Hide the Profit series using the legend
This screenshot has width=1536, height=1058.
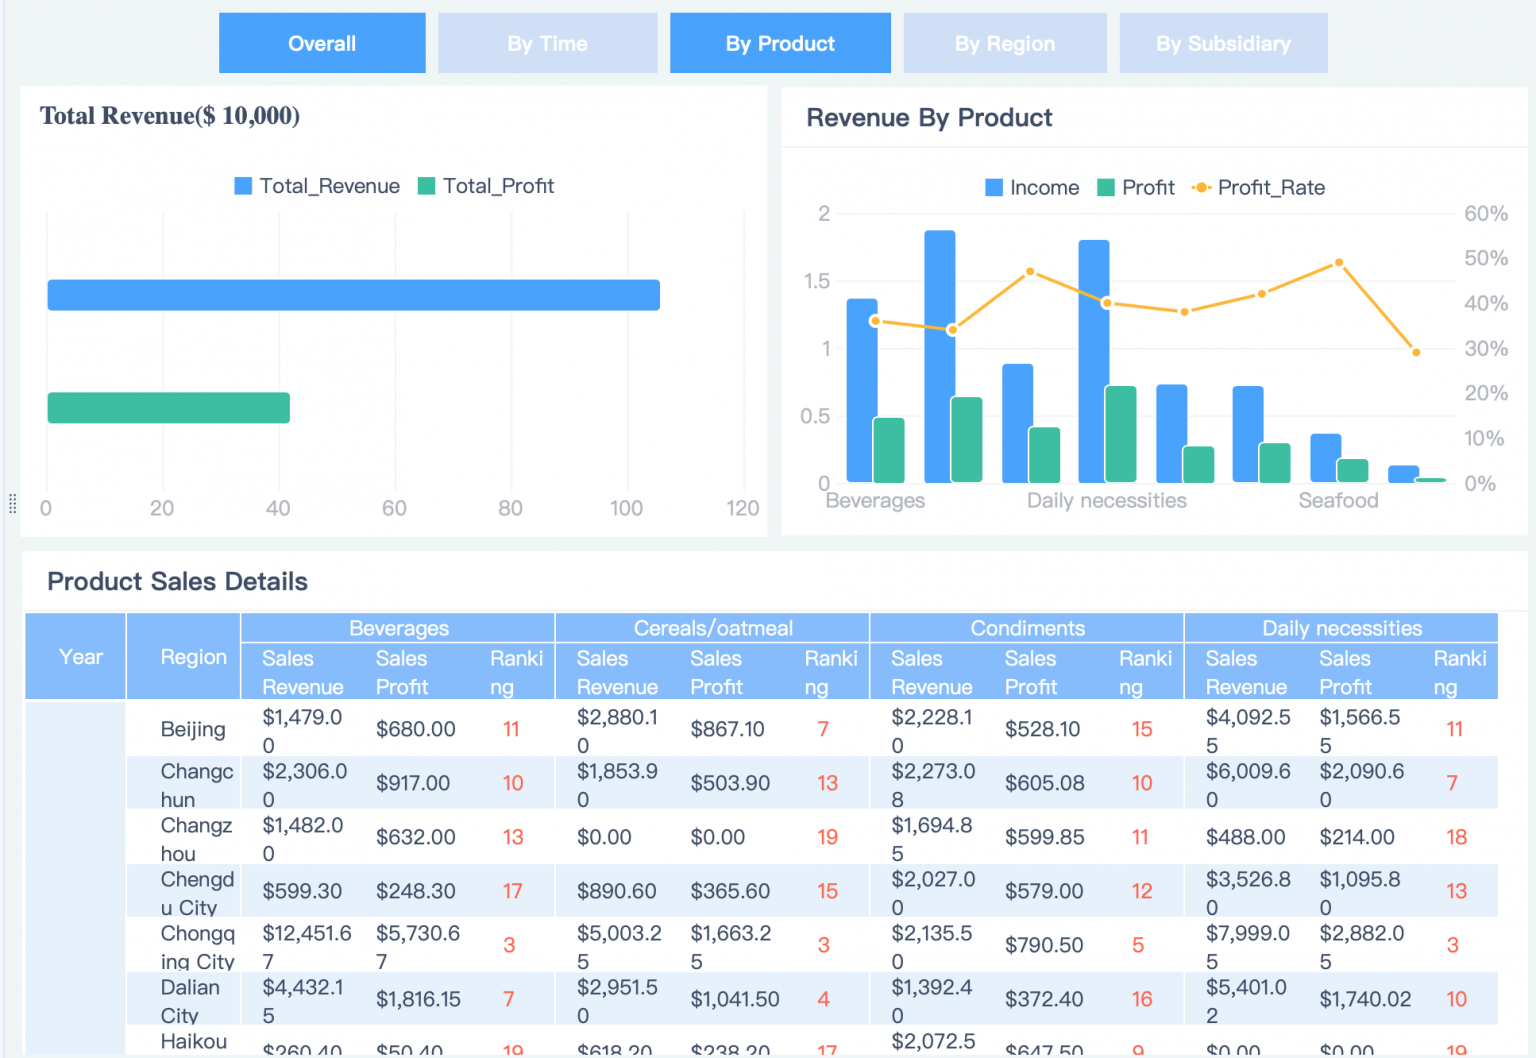pos(1135,187)
